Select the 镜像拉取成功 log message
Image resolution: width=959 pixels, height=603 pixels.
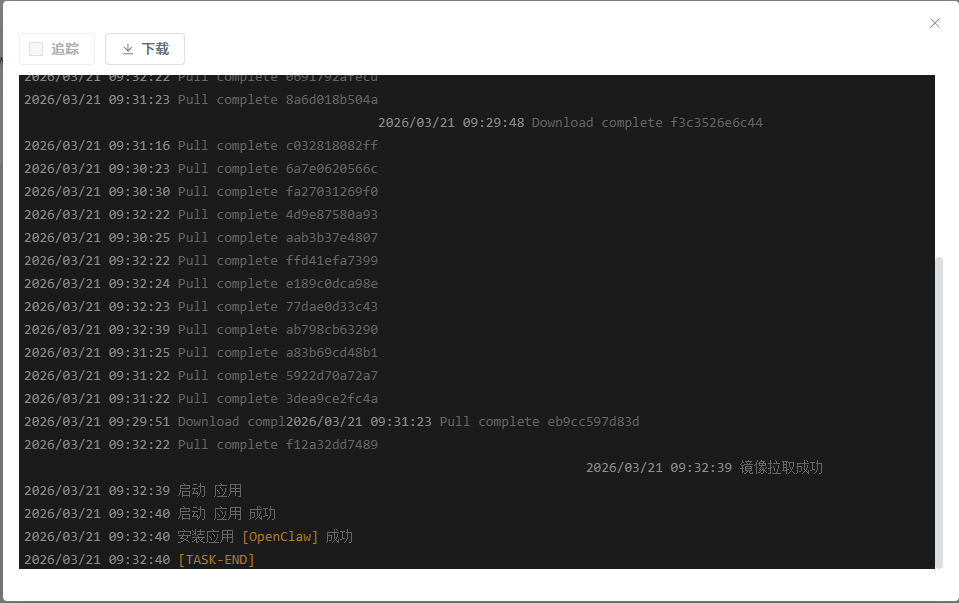click(781, 468)
